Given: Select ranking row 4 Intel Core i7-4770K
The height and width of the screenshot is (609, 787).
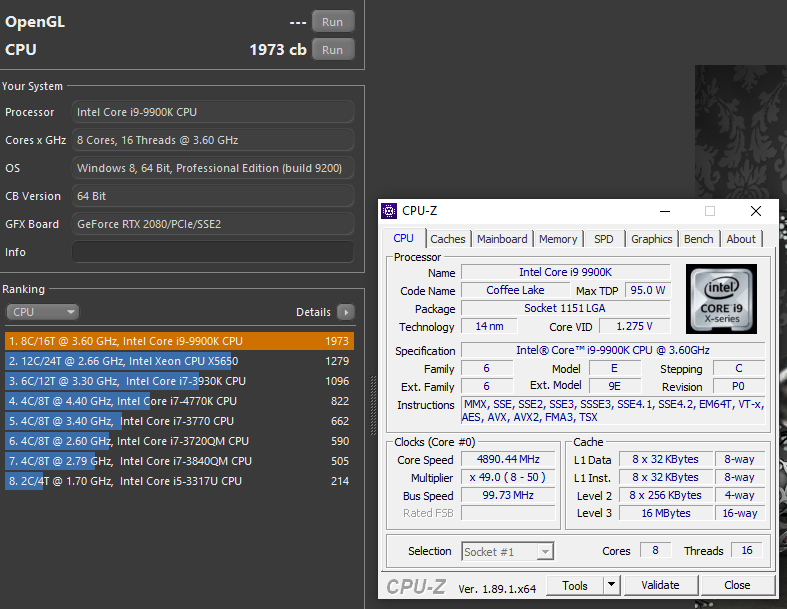Looking at the screenshot, I should (179, 401).
